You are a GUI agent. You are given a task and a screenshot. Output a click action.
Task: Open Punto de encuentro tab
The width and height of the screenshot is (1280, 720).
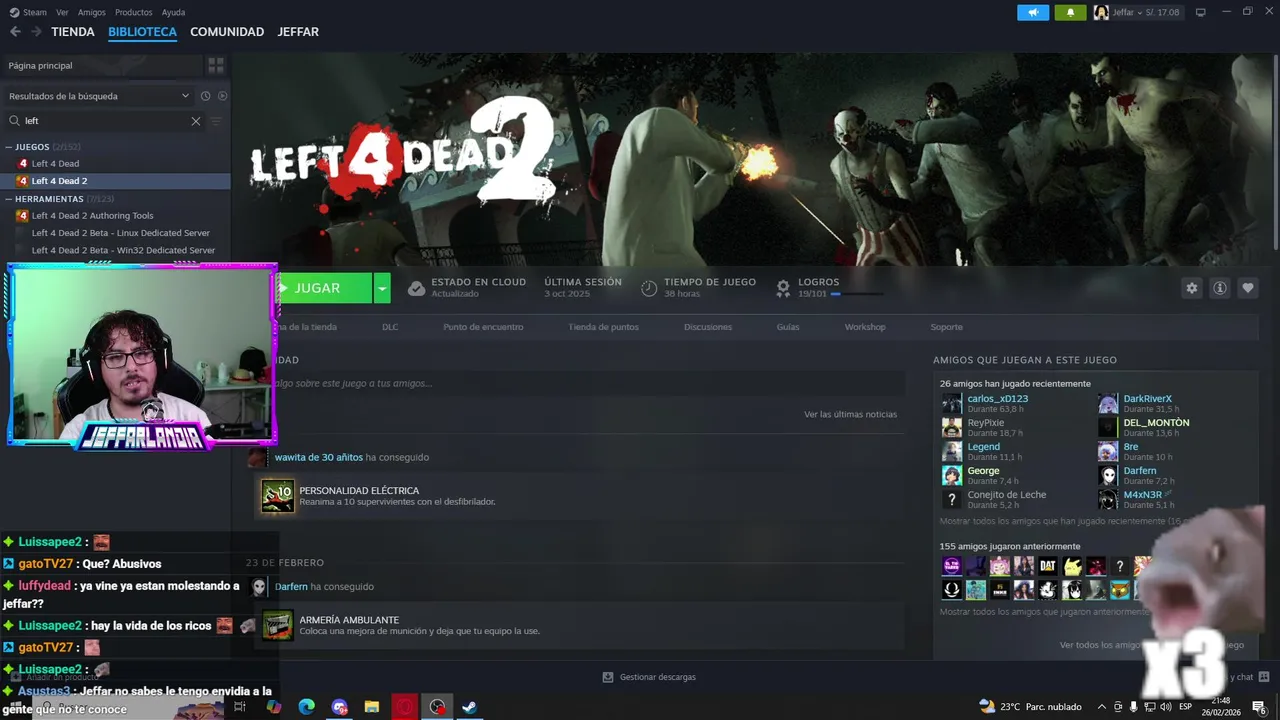[483, 327]
